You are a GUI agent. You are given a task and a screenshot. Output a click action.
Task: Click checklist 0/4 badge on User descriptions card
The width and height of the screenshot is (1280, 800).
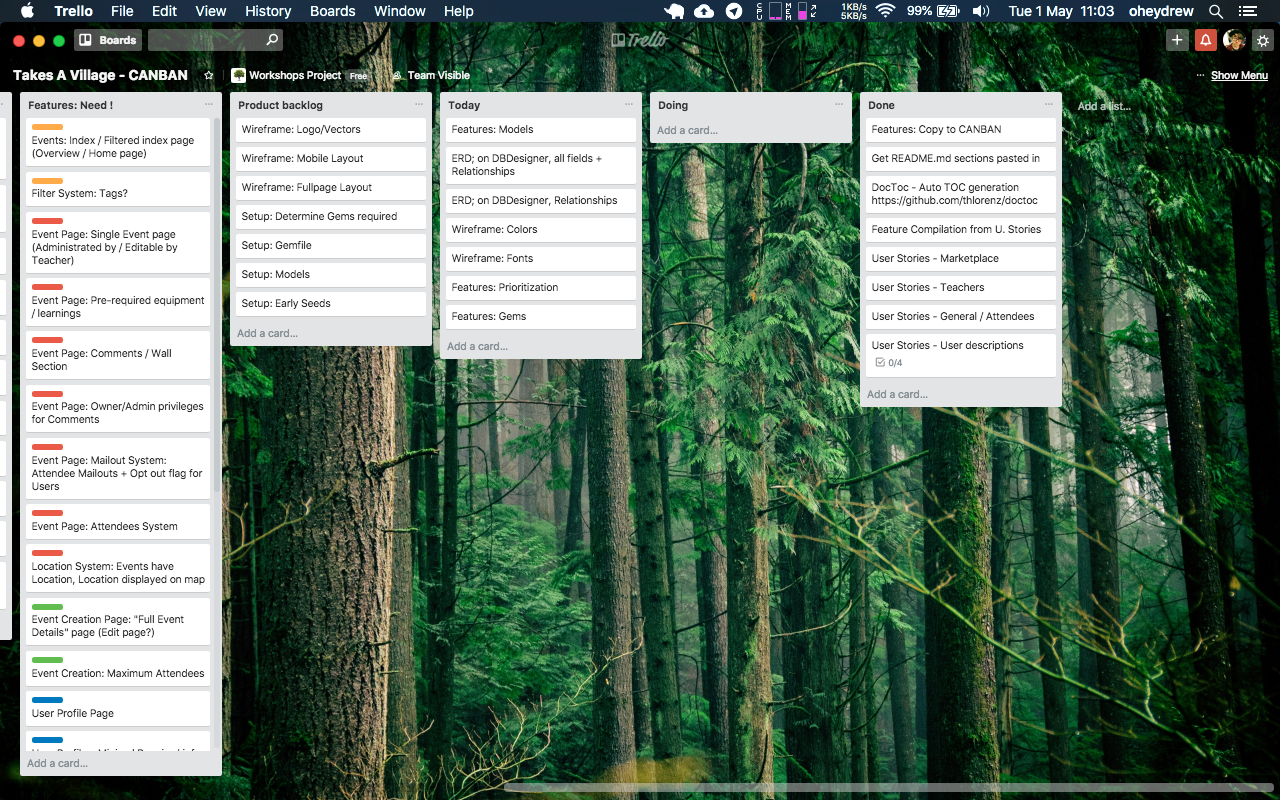pyautogui.click(x=889, y=363)
